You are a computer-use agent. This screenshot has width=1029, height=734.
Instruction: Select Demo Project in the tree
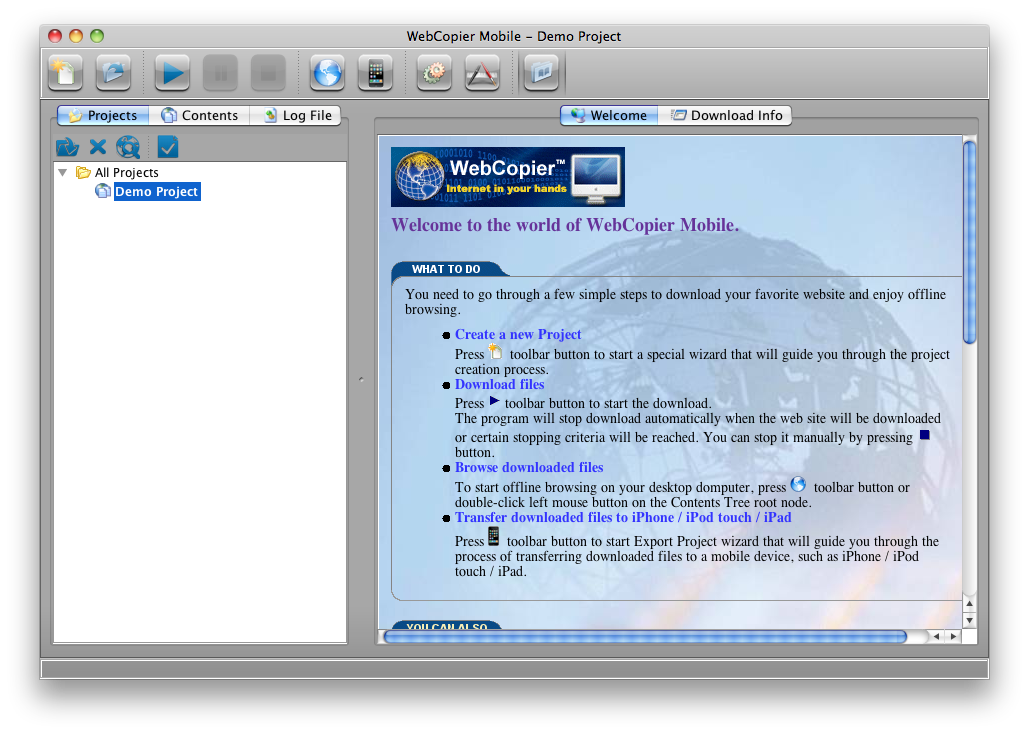point(156,191)
